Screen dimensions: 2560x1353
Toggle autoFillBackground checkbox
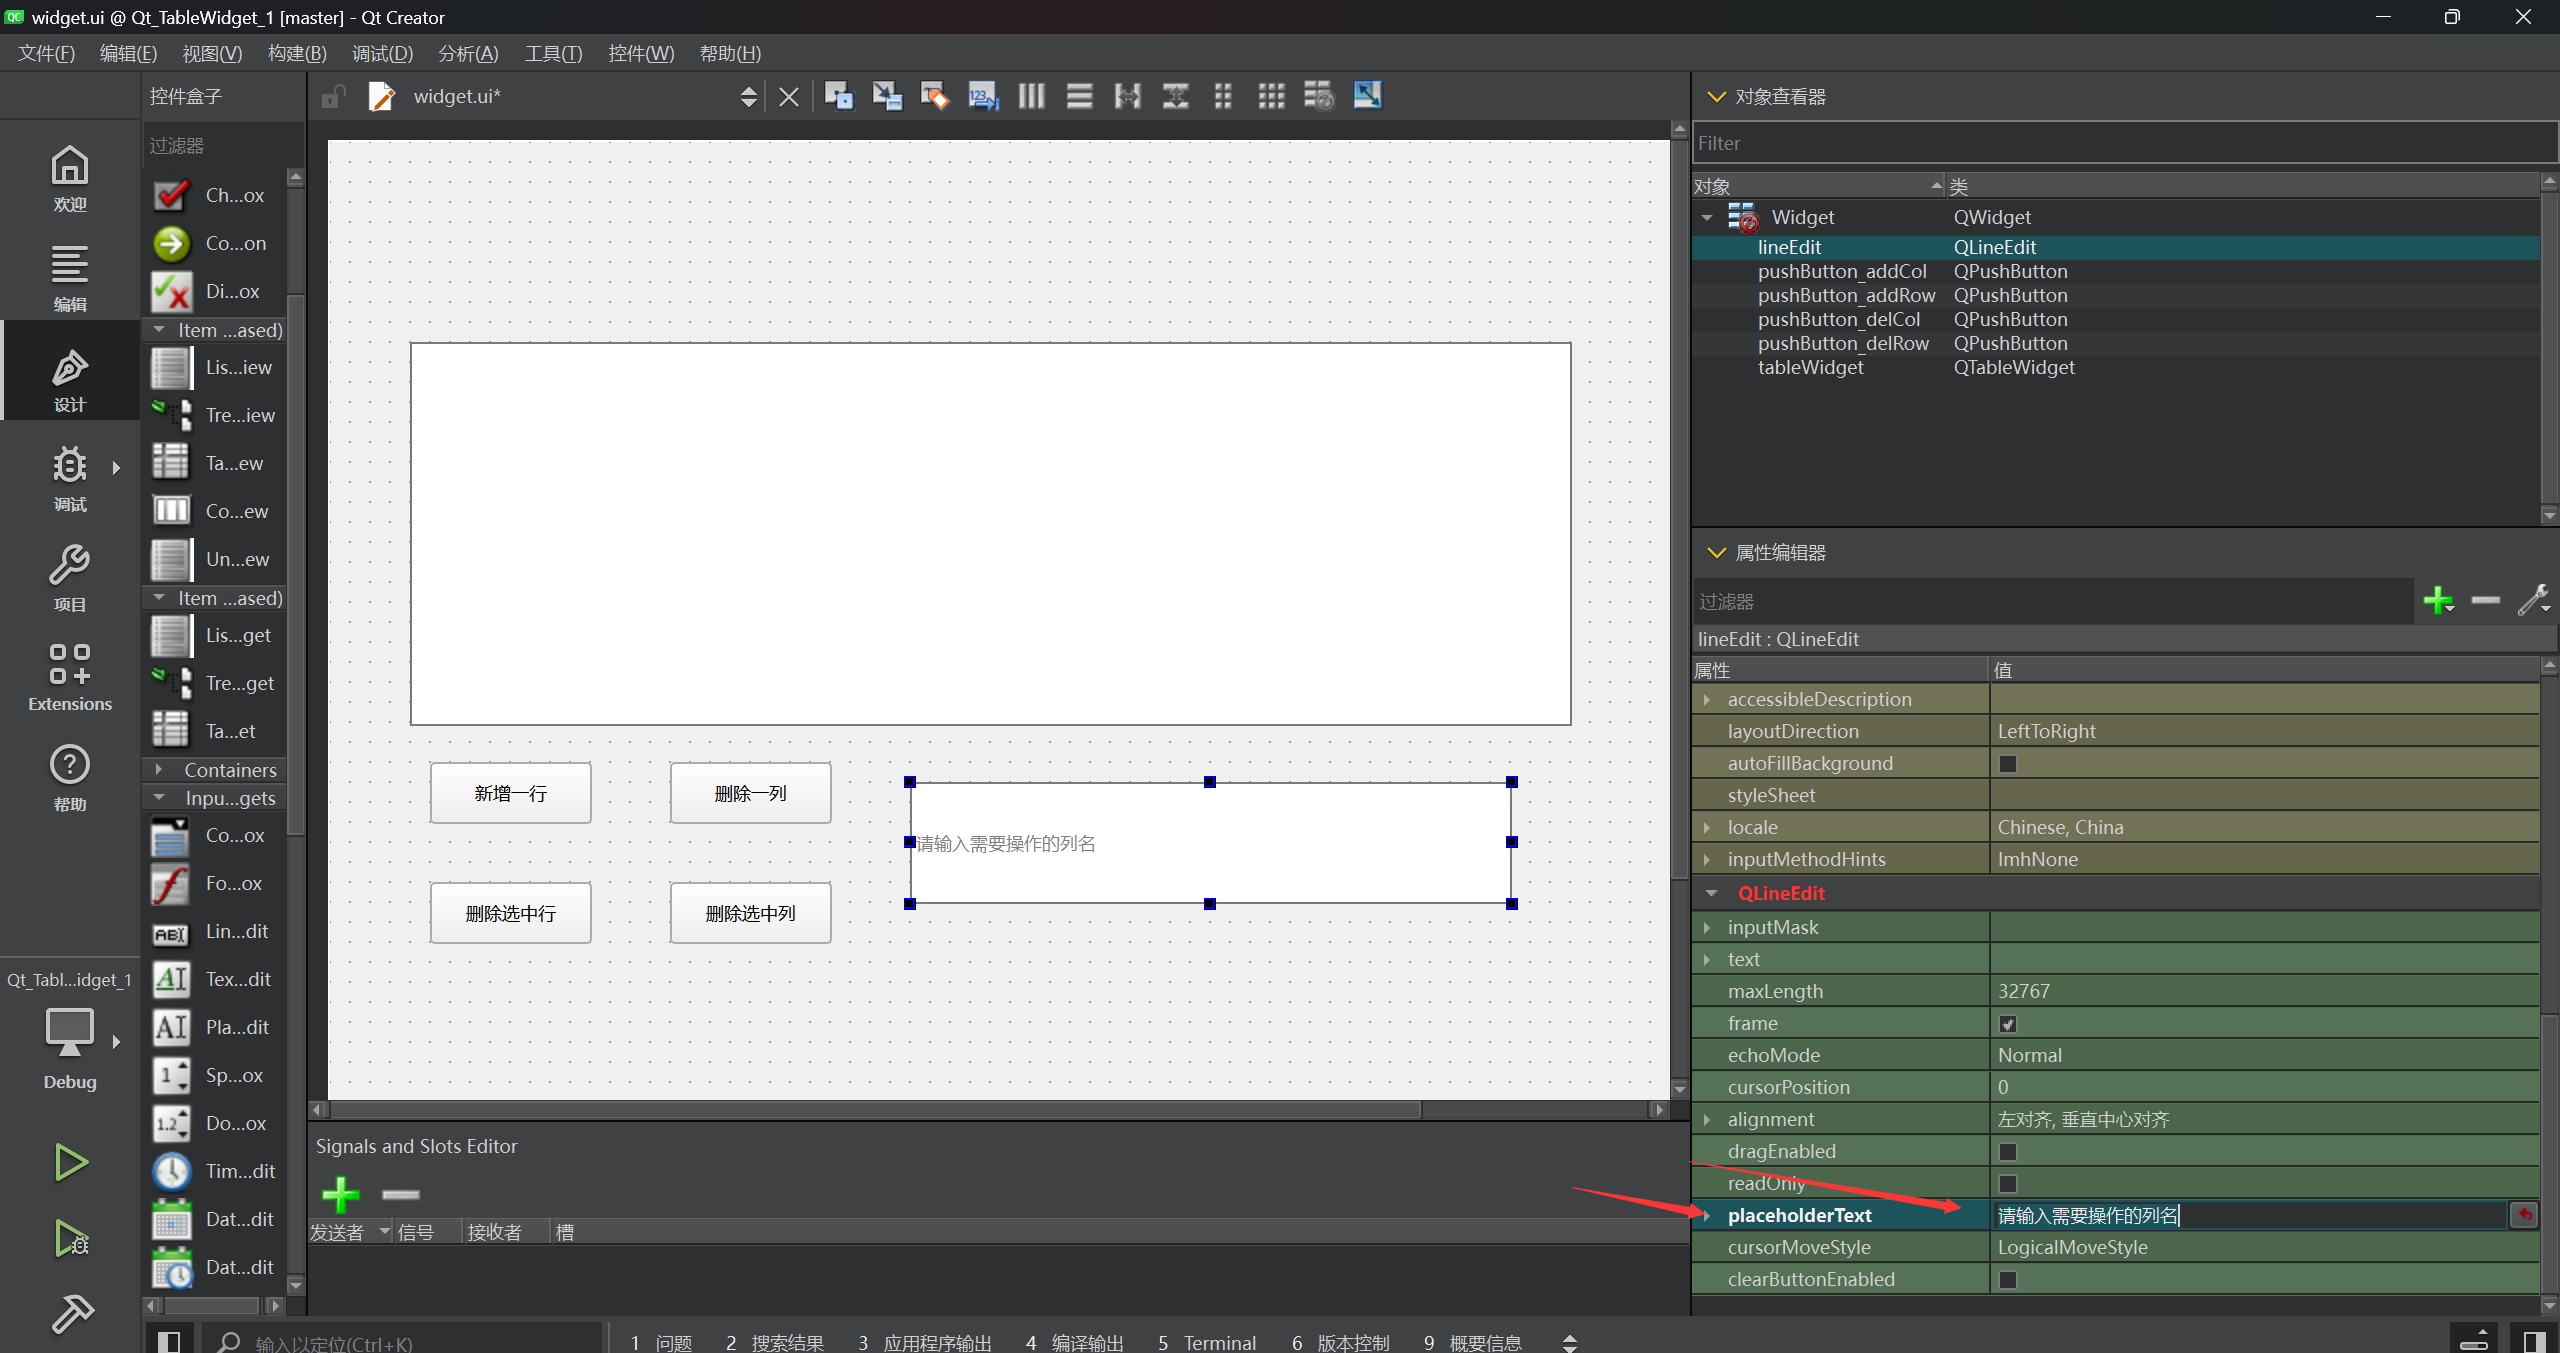coord(2007,764)
